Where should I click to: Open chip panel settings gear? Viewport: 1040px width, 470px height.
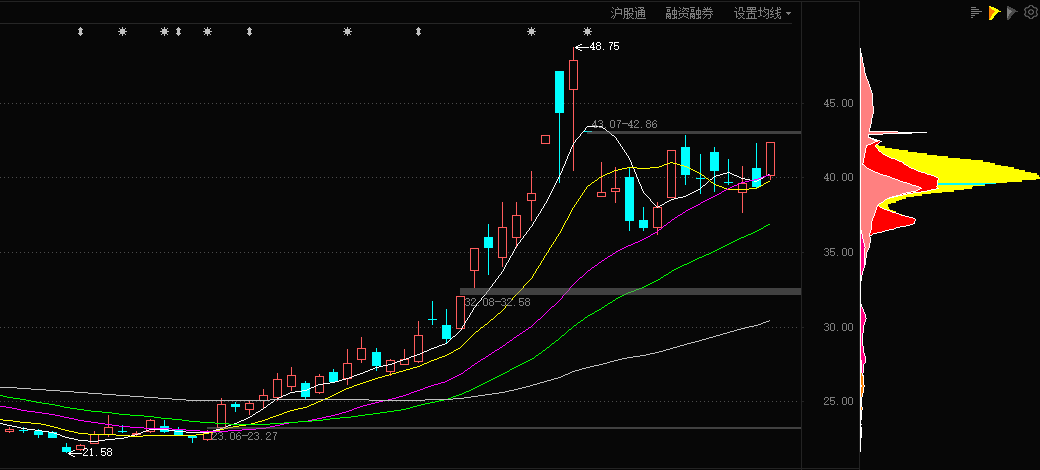click(x=1029, y=12)
